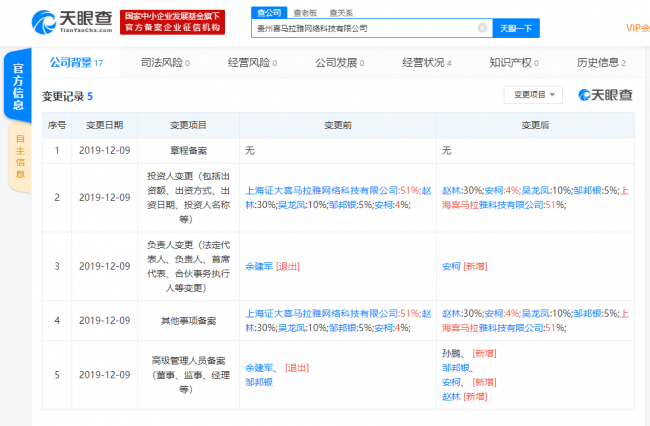Select the 查老板 search tab
Viewport: 650px width, 426px height.
(305, 13)
